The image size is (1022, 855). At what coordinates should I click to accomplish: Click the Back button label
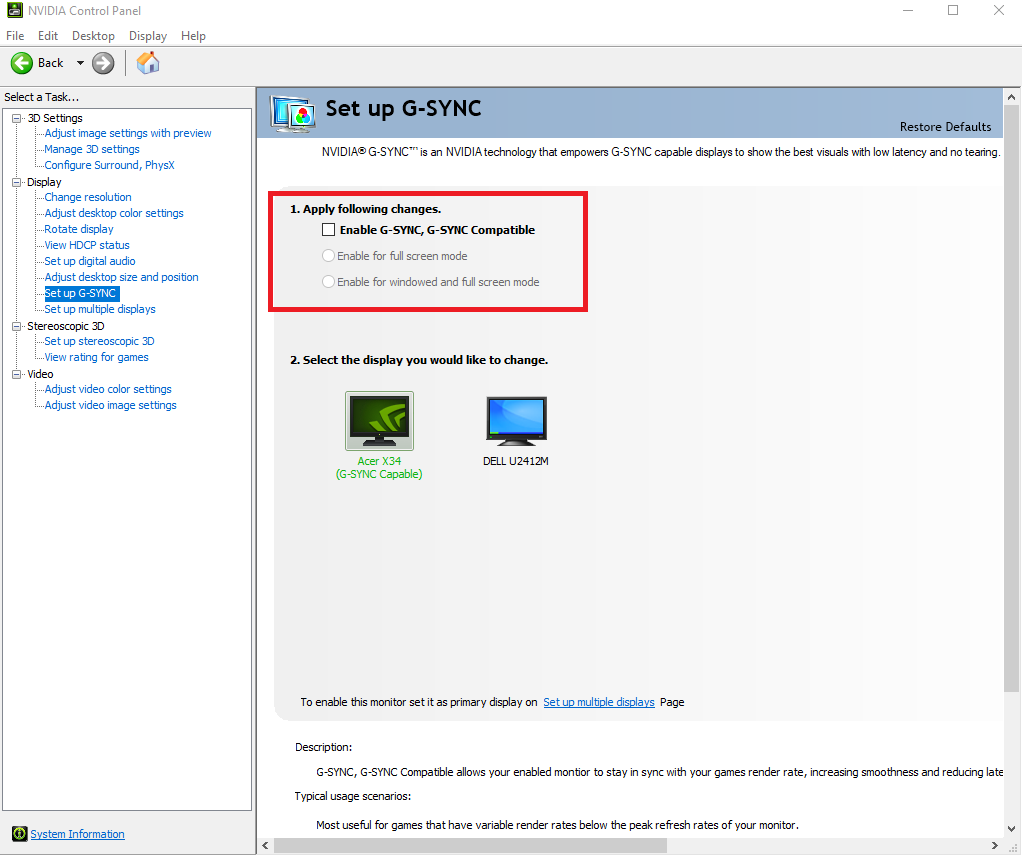tap(50, 63)
